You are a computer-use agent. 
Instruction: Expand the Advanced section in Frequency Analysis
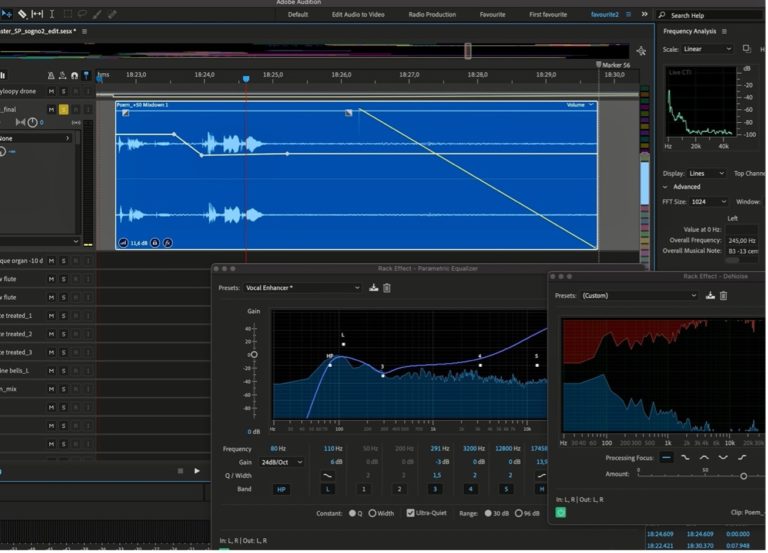667,187
